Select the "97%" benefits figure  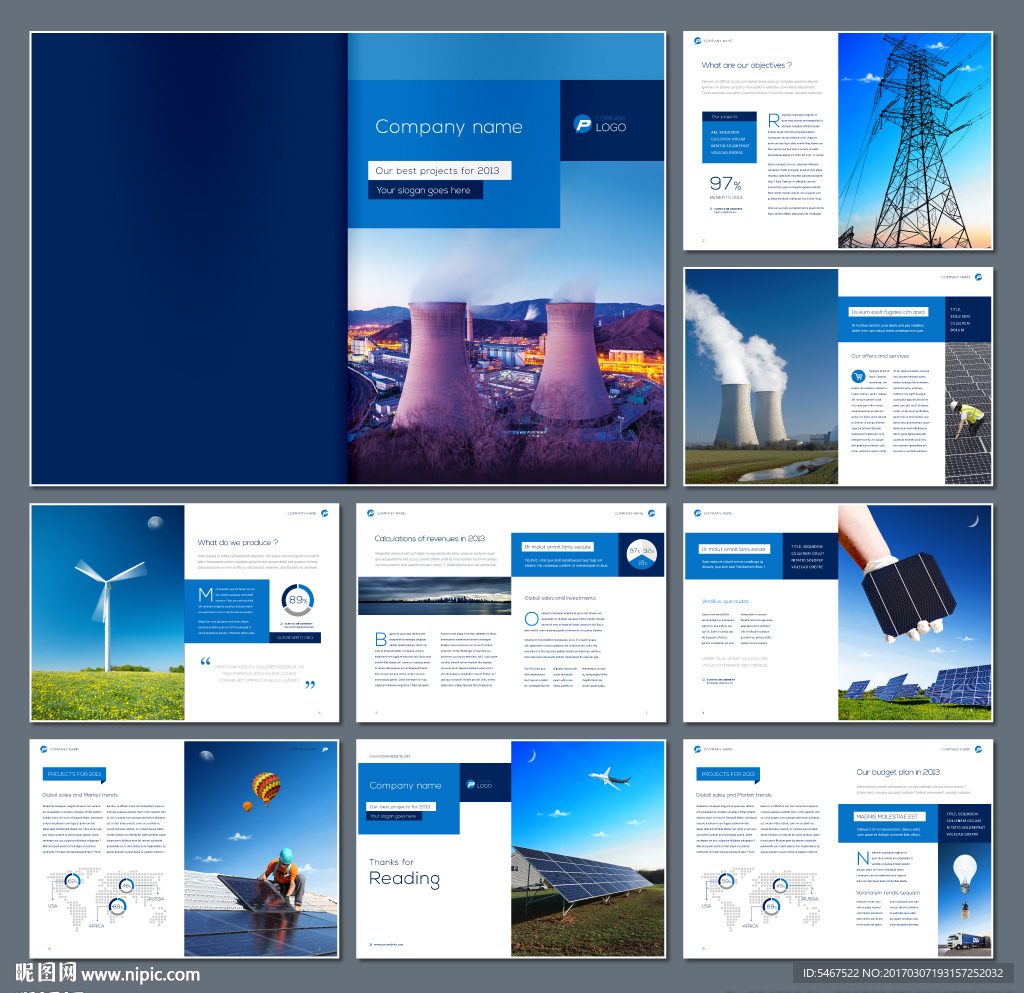[726, 183]
